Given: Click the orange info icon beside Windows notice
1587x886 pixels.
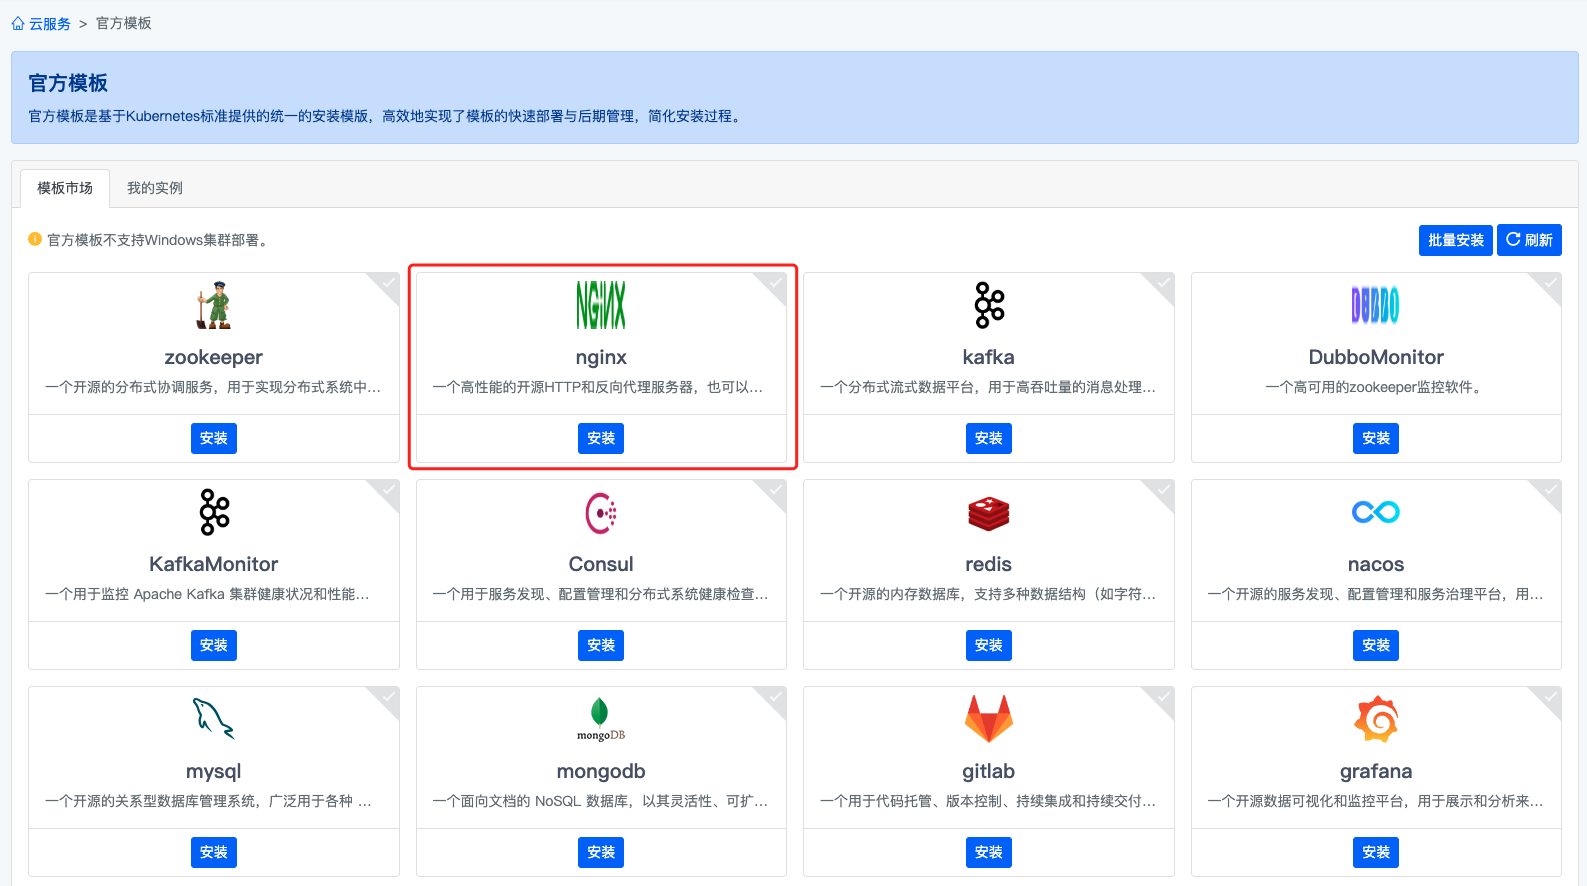Looking at the screenshot, I should coord(35,239).
